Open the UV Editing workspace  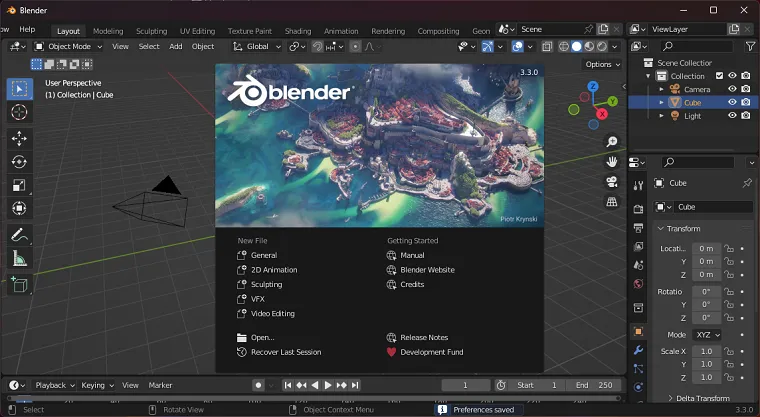(197, 31)
